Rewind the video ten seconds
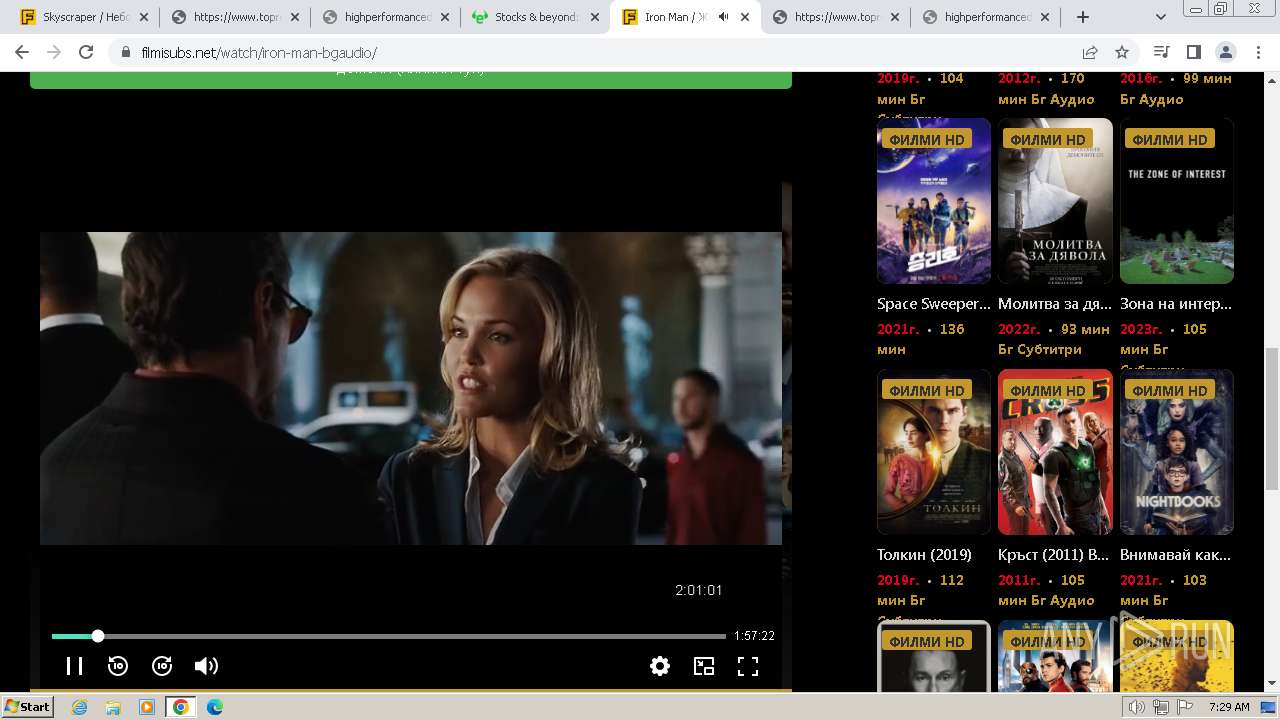This screenshot has width=1280, height=720. coord(118,666)
